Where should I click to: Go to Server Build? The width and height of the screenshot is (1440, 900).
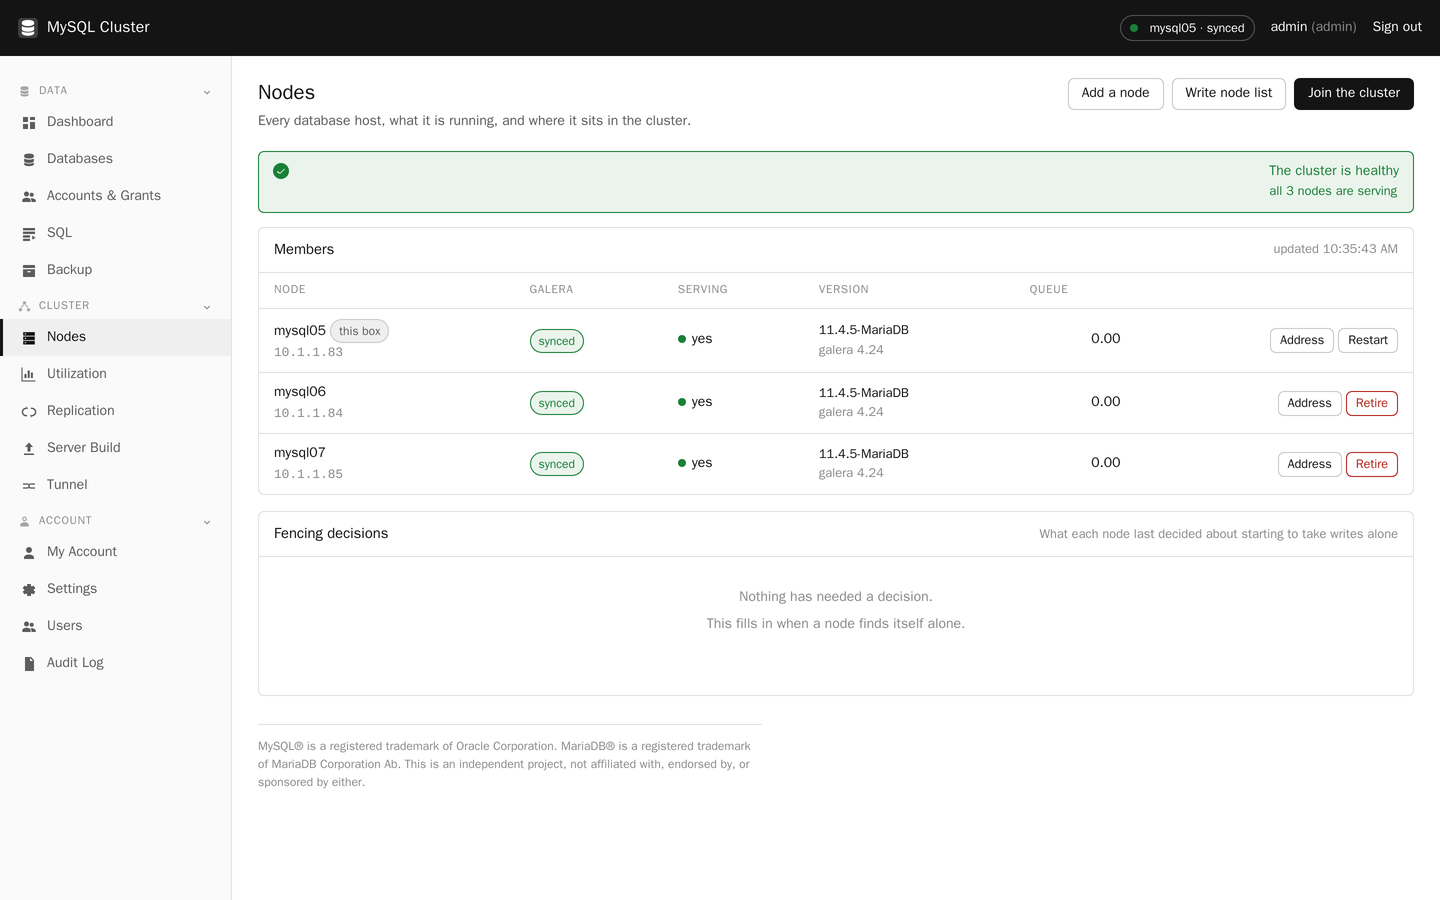(116, 448)
